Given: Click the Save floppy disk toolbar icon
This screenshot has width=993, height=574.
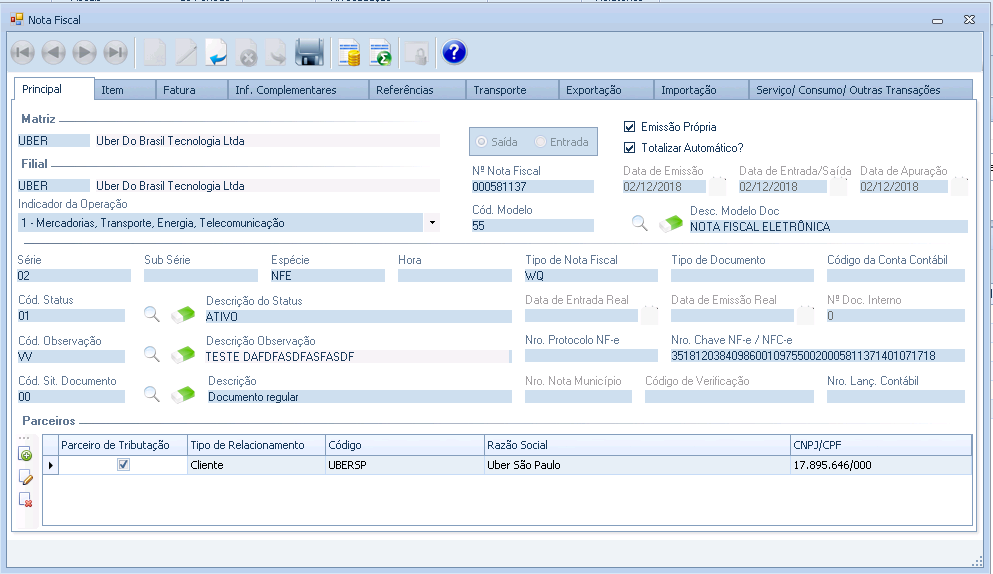Looking at the screenshot, I should (309, 53).
